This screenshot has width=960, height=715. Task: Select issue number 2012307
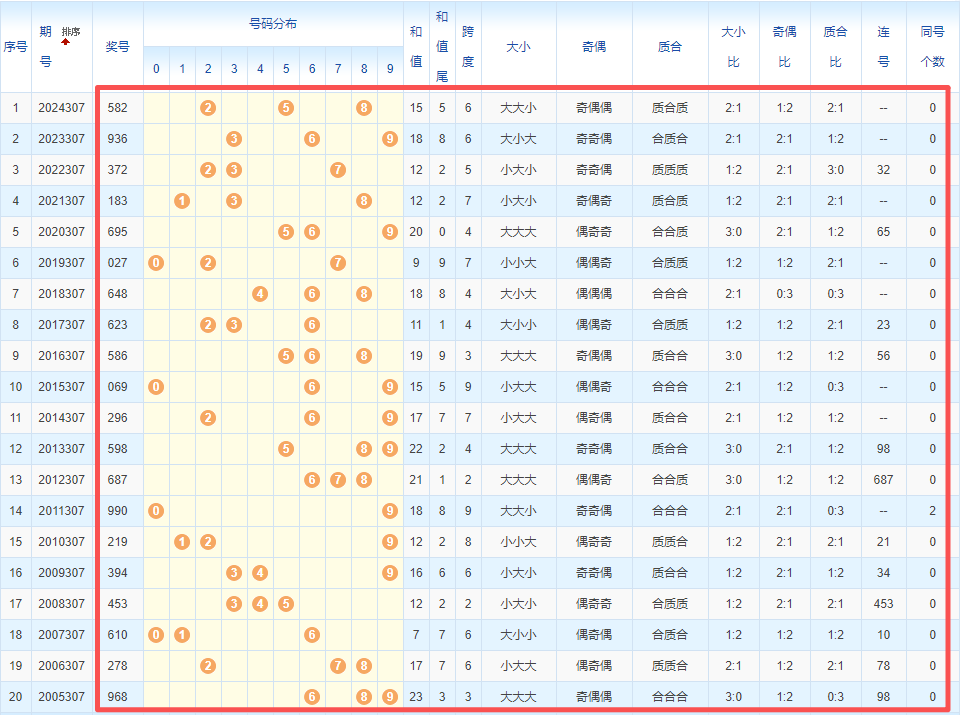pos(61,480)
